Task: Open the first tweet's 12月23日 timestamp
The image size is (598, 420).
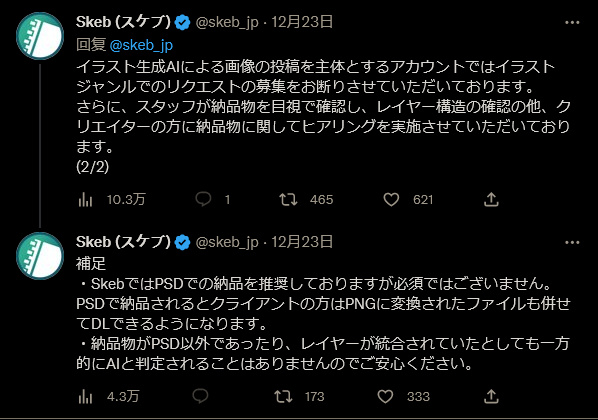Action: coord(302,22)
